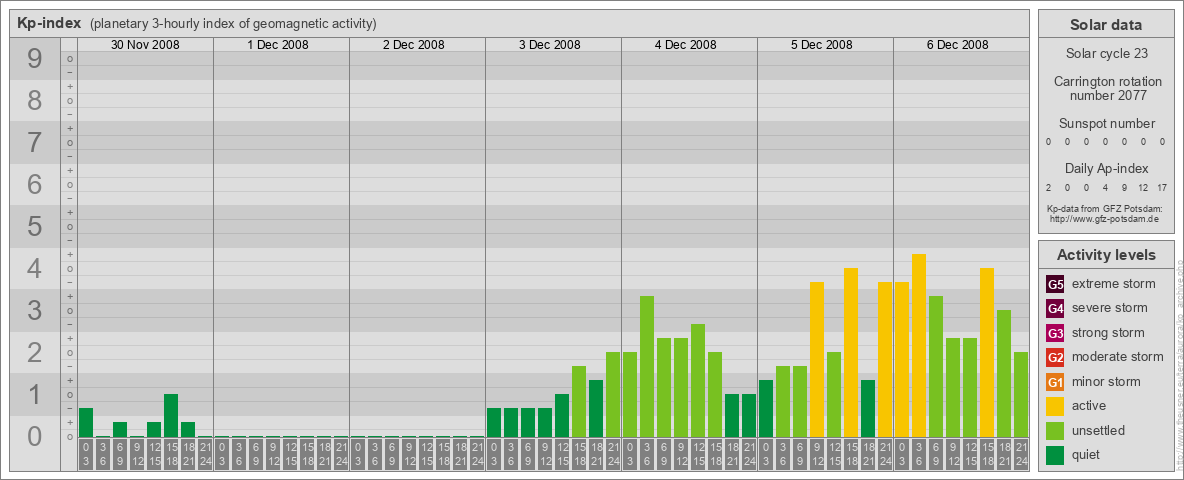Image resolution: width=1184 pixels, height=480 pixels.
Task: Click the dark green 30 Nov 0-3h bar
Action: click(x=86, y=423)
